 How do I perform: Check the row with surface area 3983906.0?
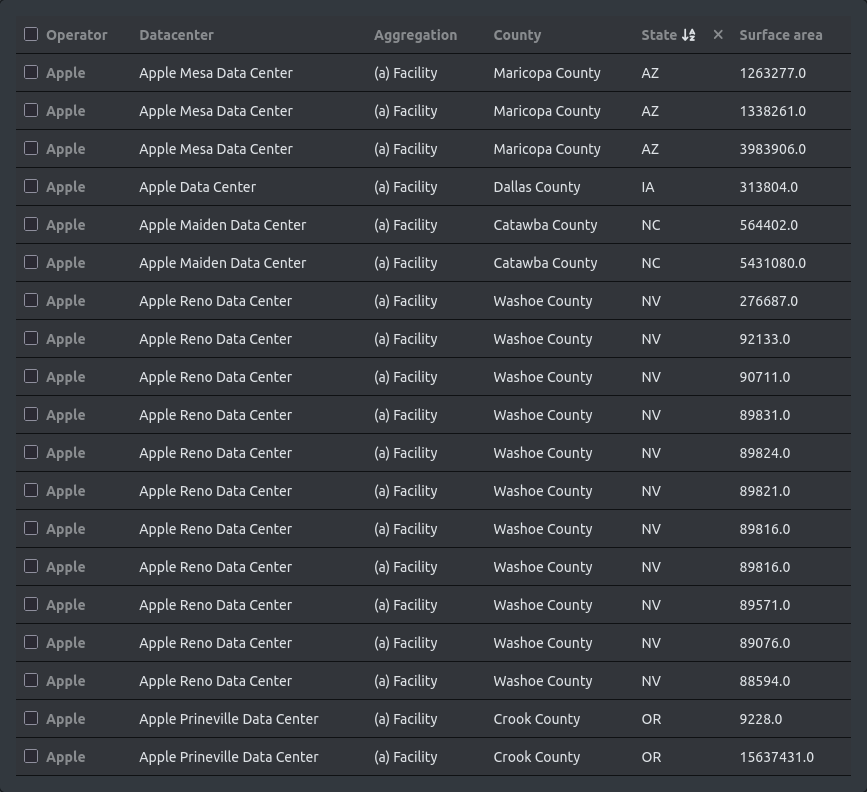point(31,148)
